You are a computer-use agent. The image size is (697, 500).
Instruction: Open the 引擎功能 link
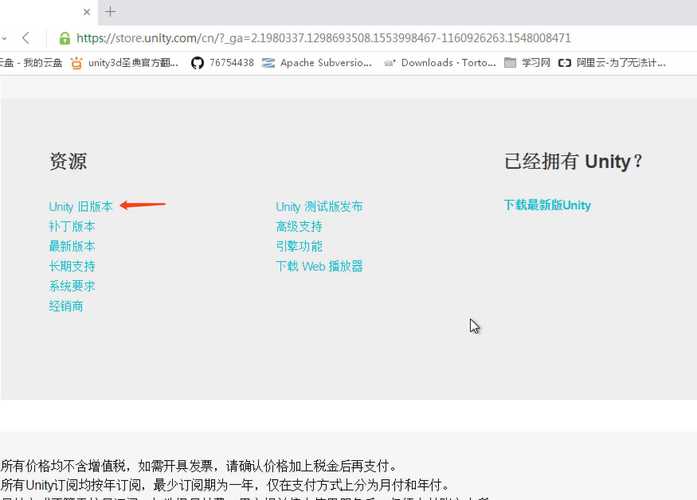click(x=299, y=246)
